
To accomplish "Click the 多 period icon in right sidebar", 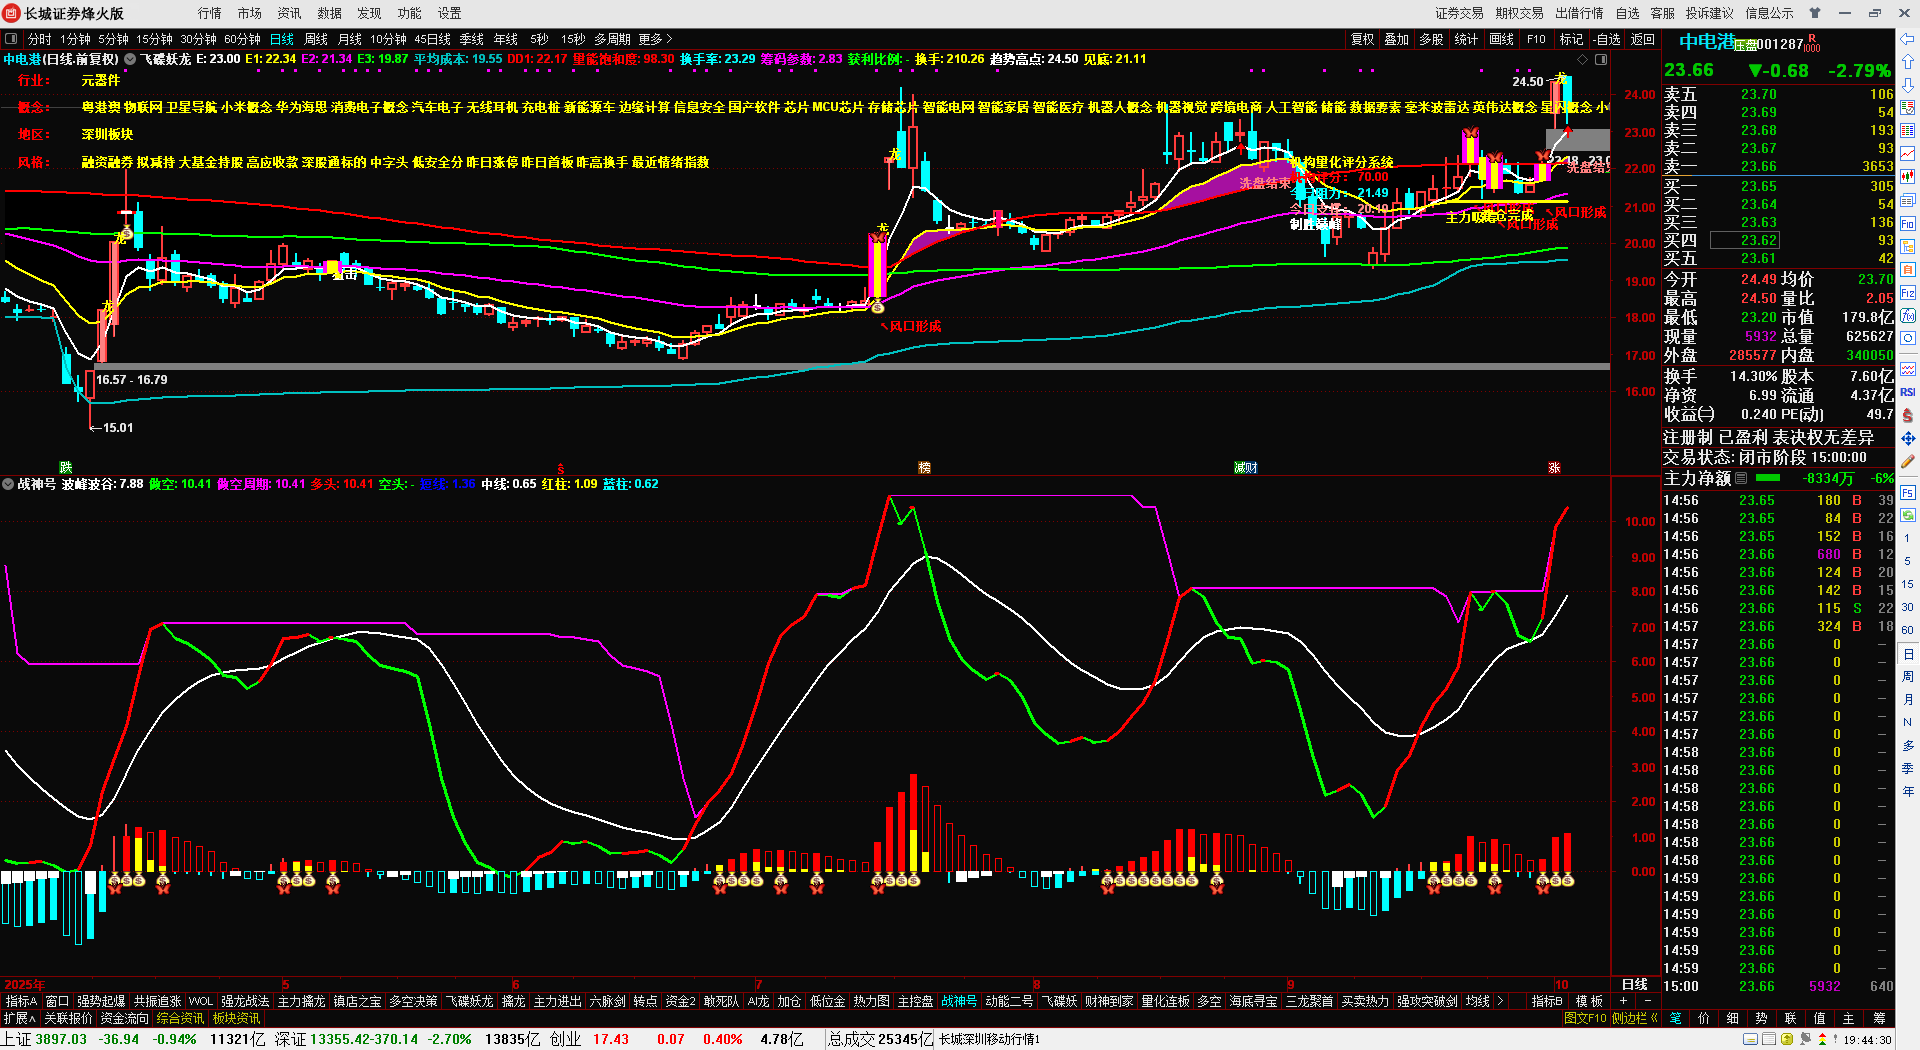I will point(1908,745).
